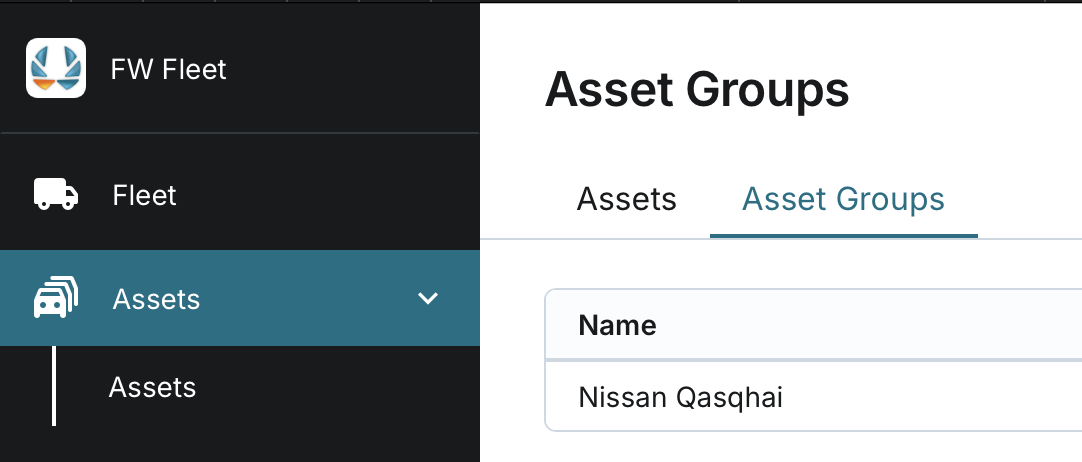
Task: Select the Asset Groups tab
Action: point(843,199)
